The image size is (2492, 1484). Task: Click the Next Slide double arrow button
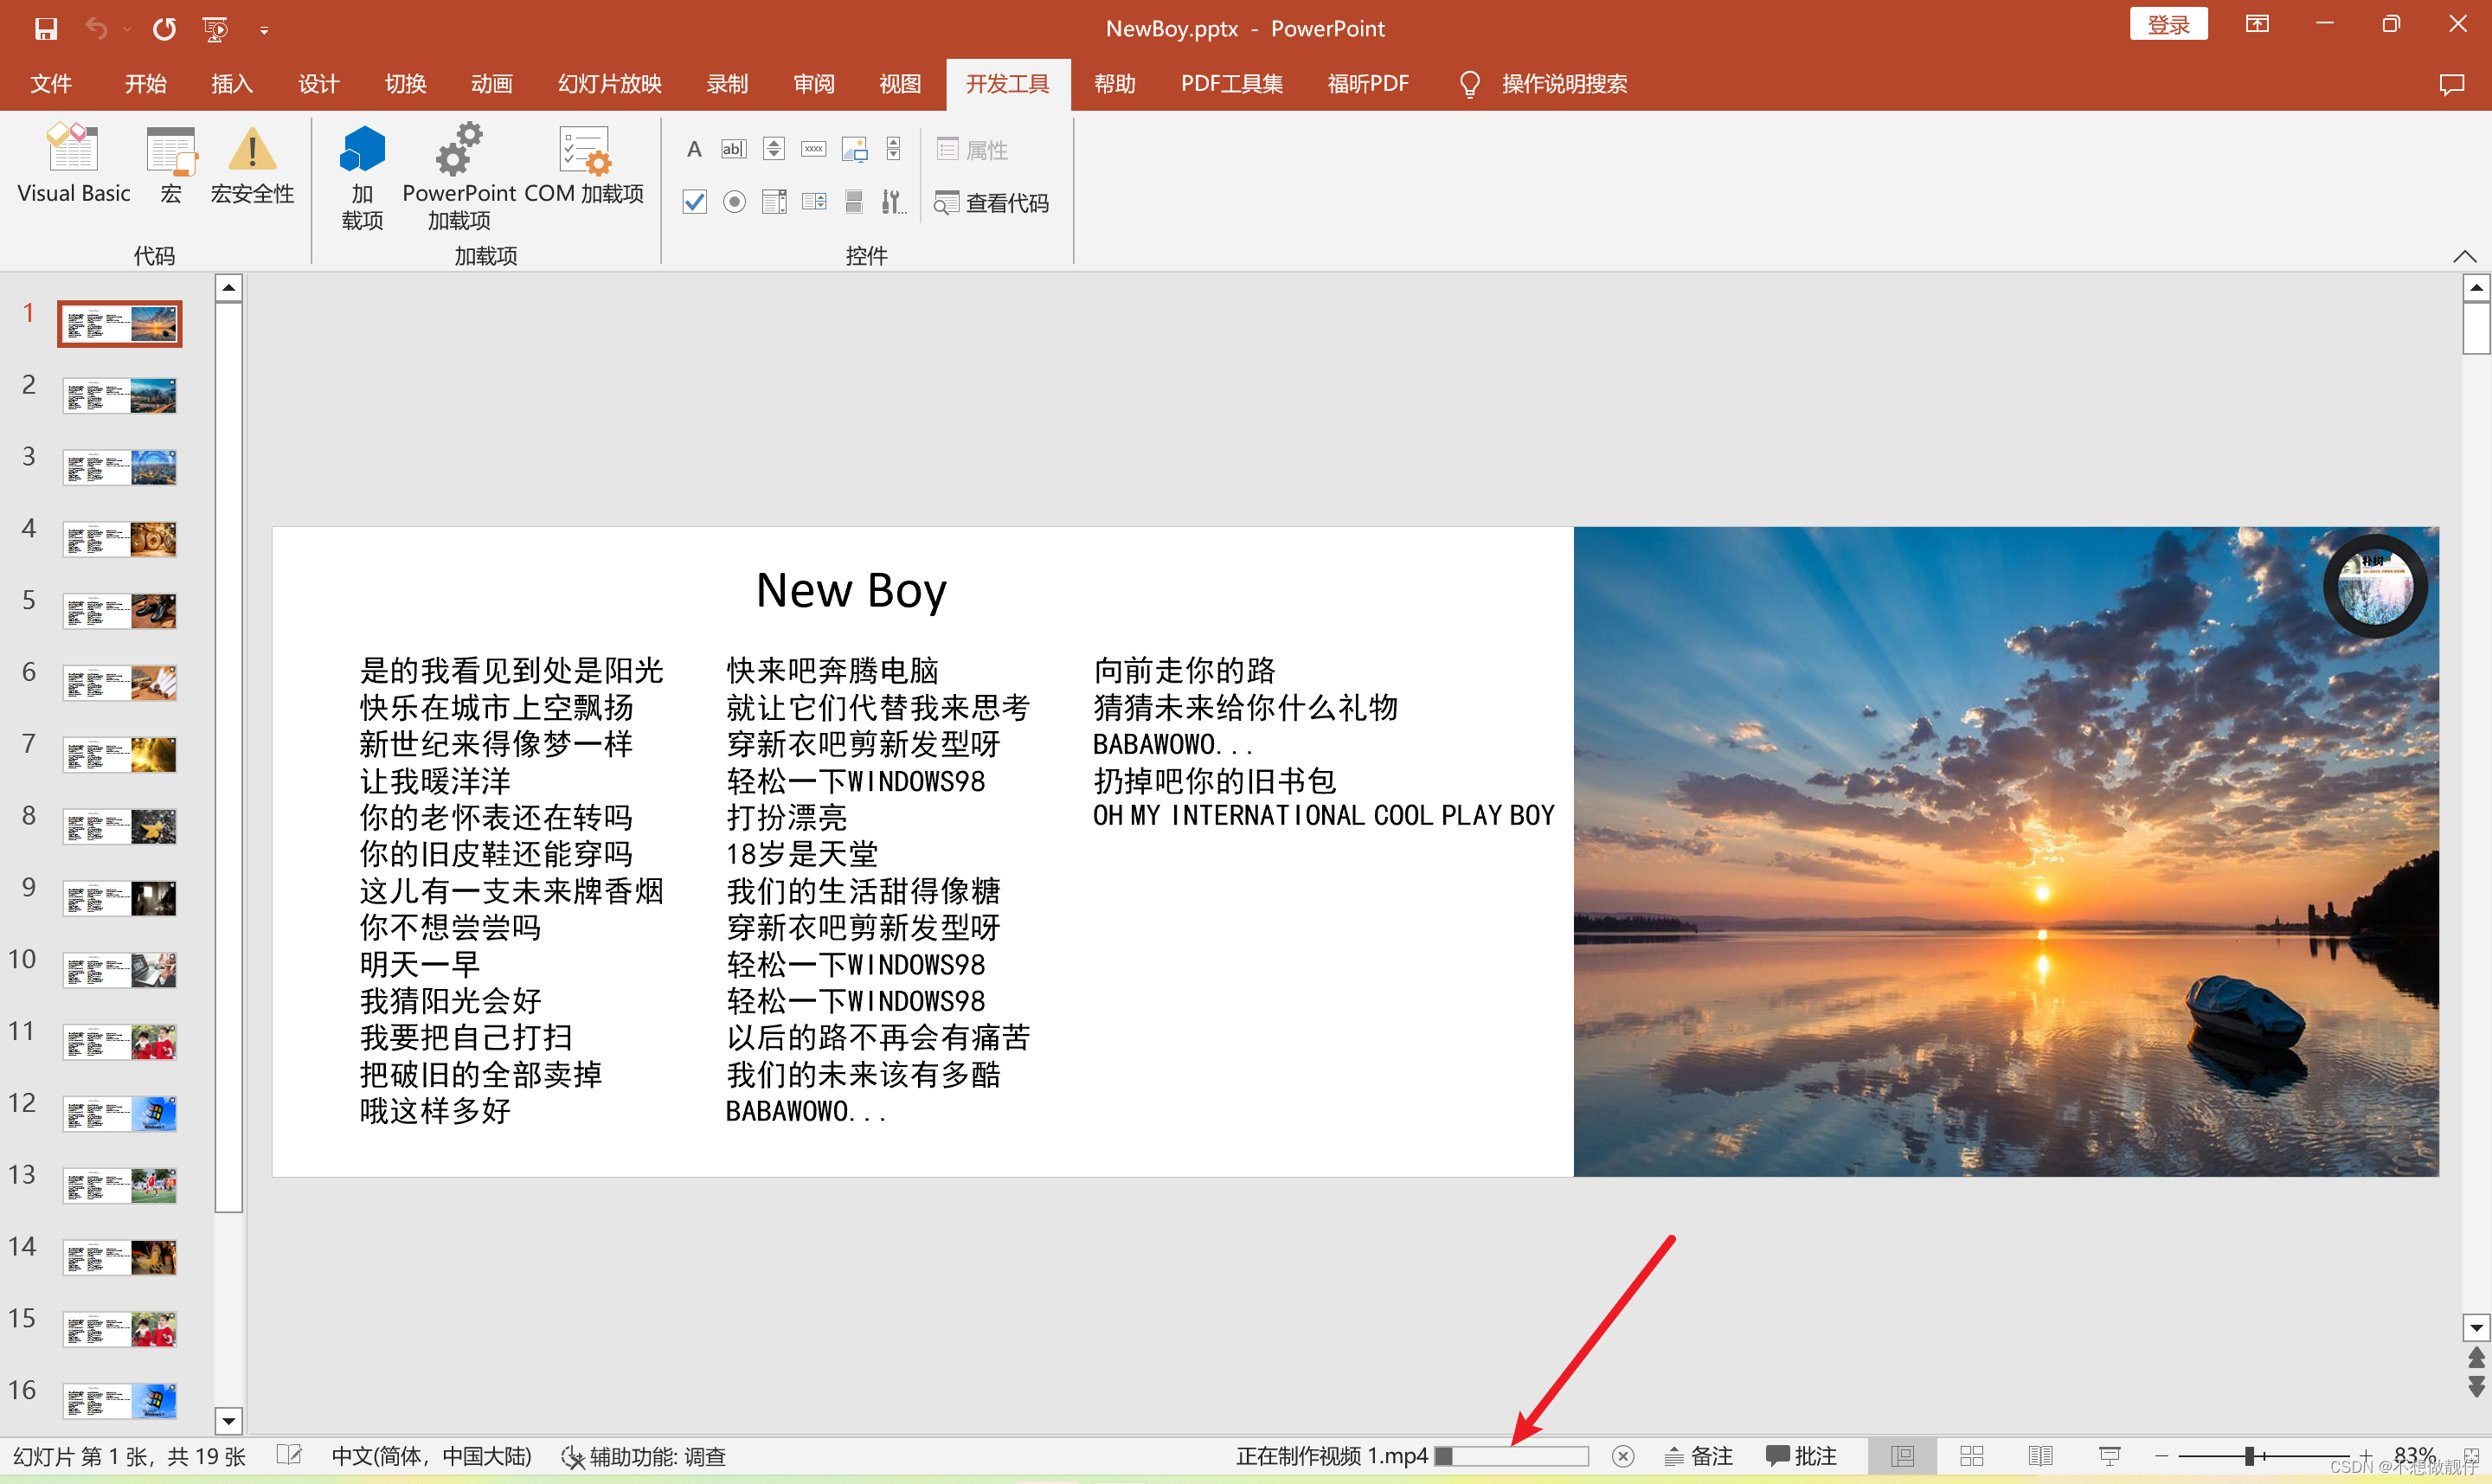[2476, 1387]
